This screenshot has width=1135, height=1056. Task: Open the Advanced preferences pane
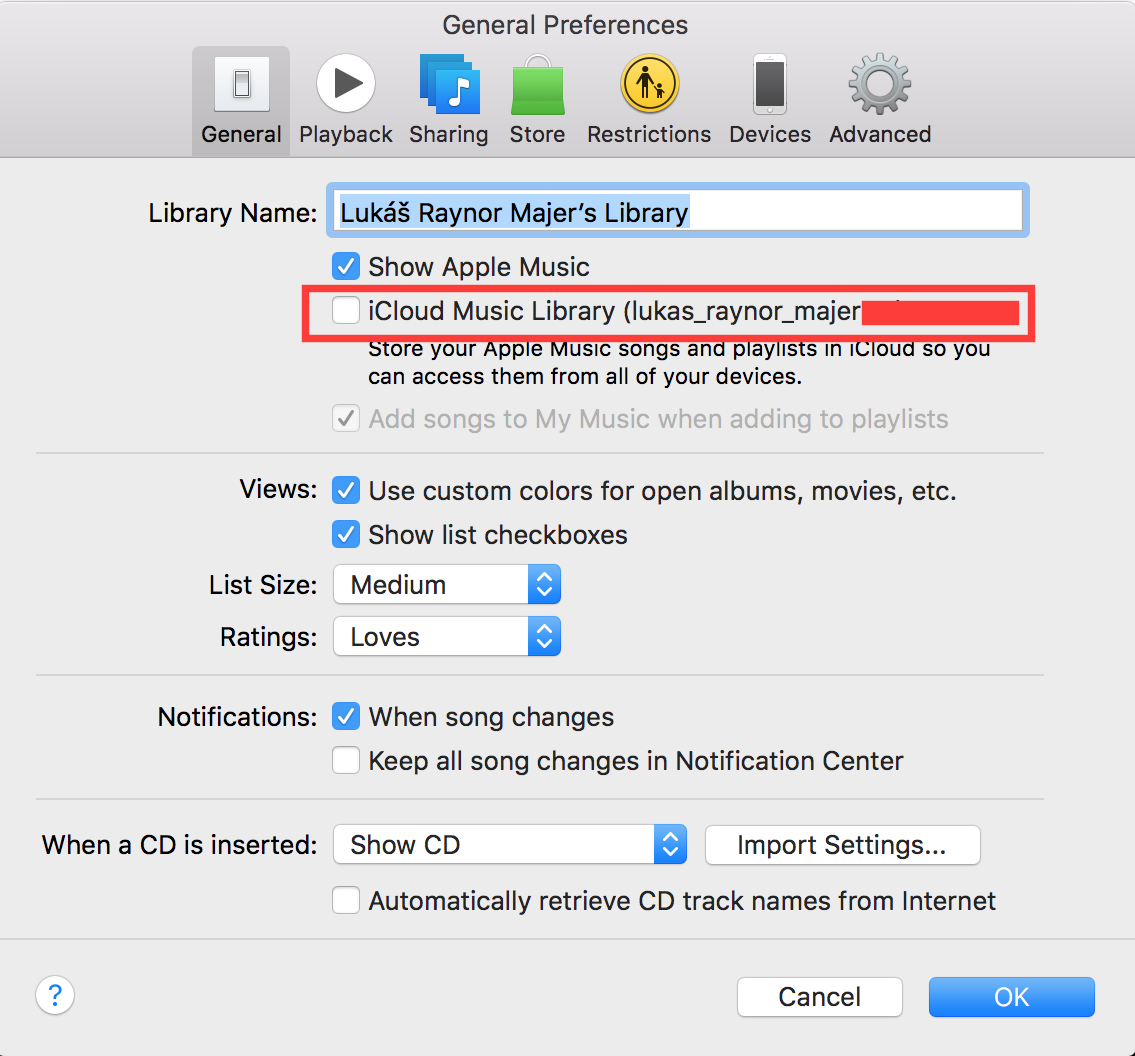coord(880,101)
